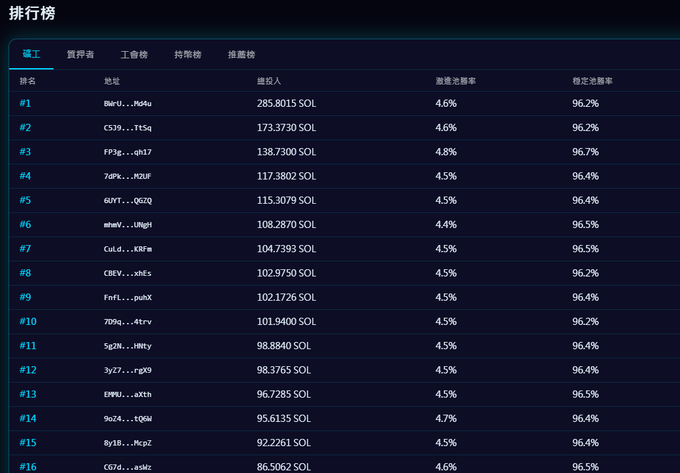The height and width of the screenshot is (473, 680).
Task: Click the 排行榜 page heading
Action: (x=32, y=13)
